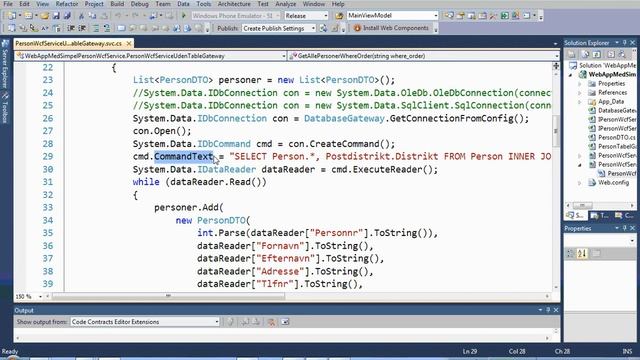Click the editor vertical scrollbar thumb

(x=556, y=131)
